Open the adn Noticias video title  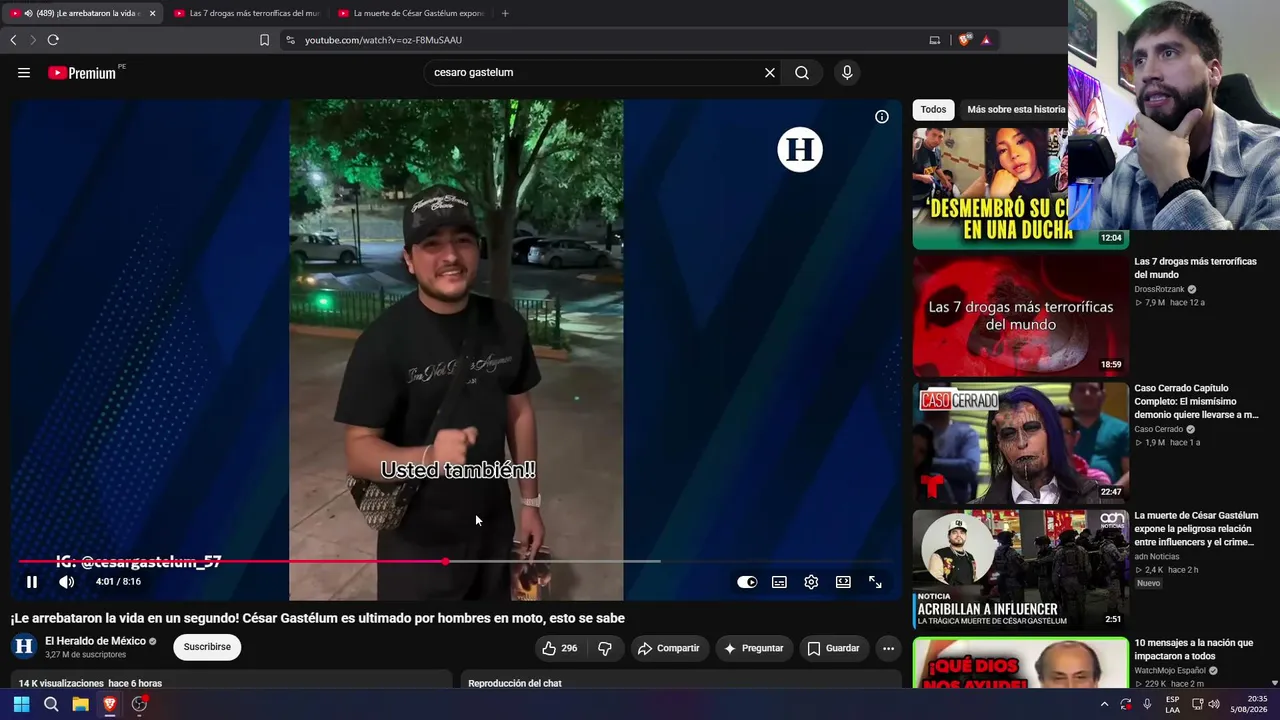pos(1196,529)
